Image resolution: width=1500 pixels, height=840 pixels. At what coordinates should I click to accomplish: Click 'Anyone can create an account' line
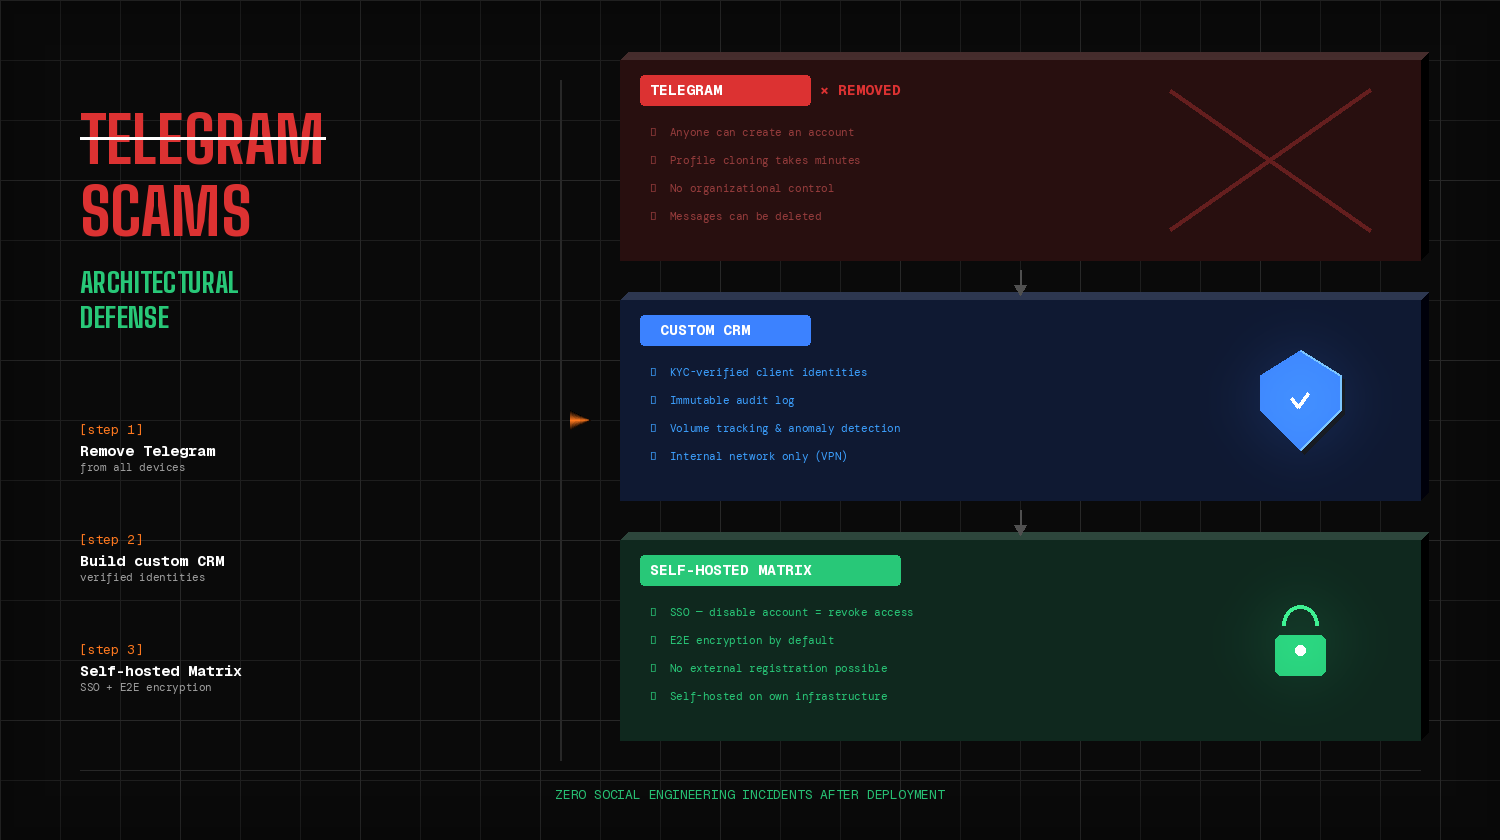pyautogui.click(x=762, y=132)
